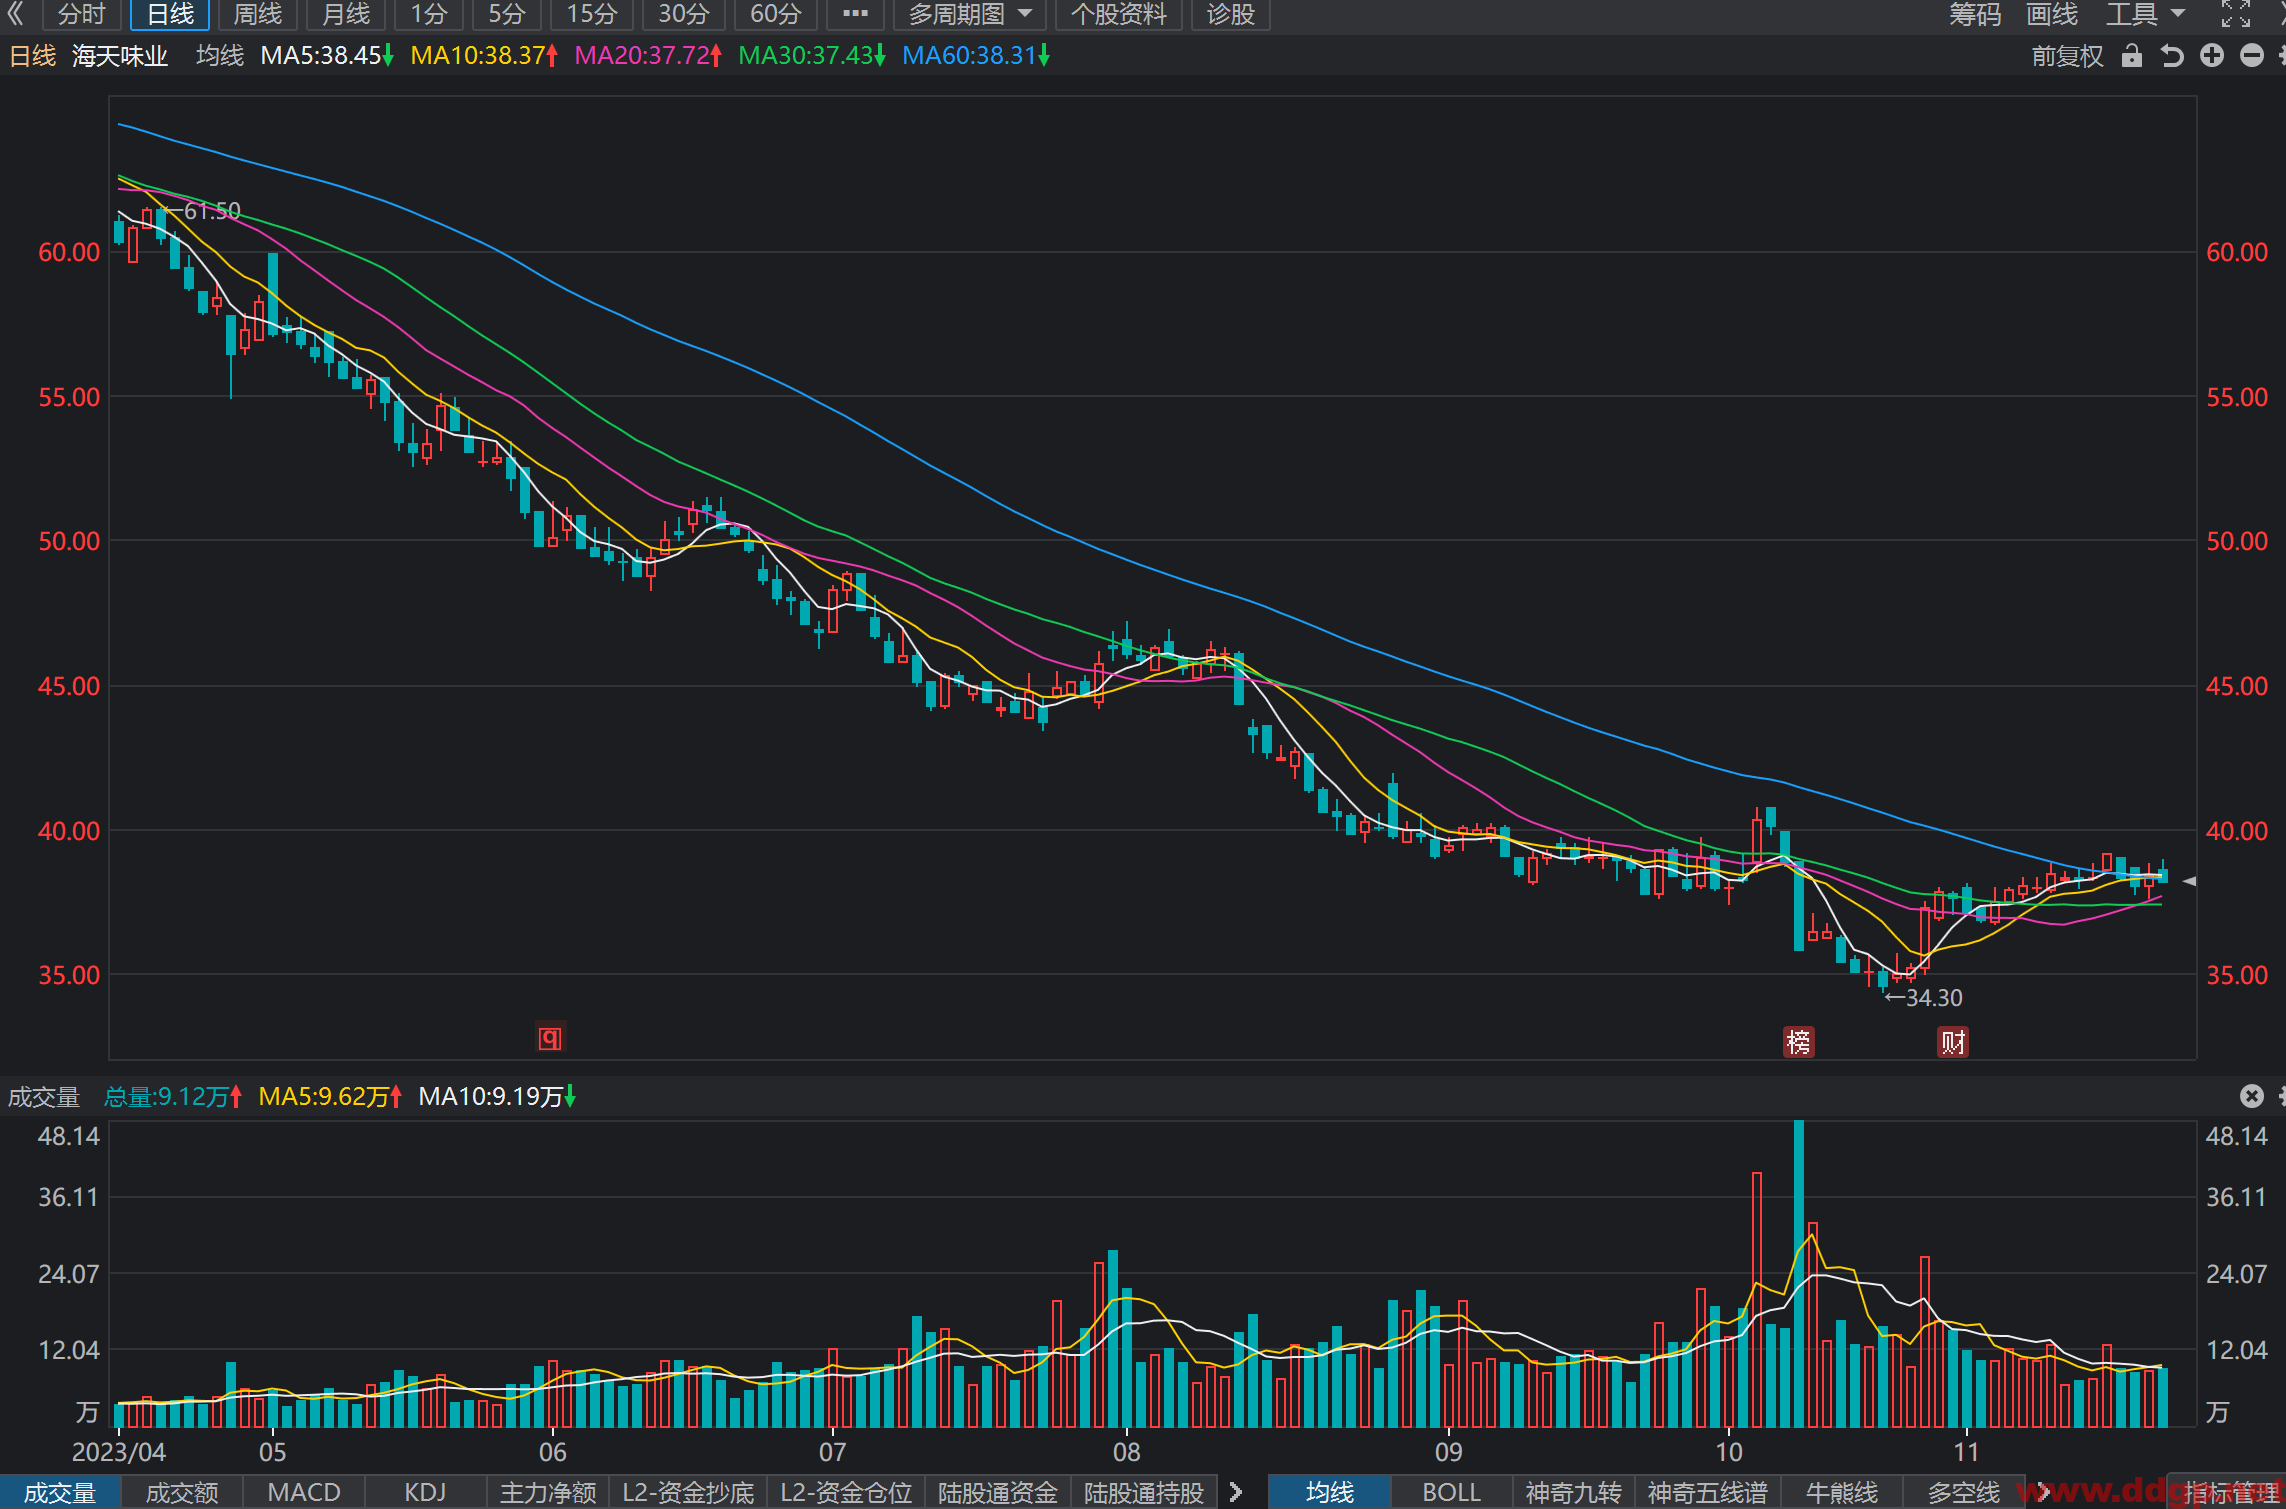Open 个股资料 stock information
The width and height of the screenshot is (2286, 1509).
(x=1119, y=14)
